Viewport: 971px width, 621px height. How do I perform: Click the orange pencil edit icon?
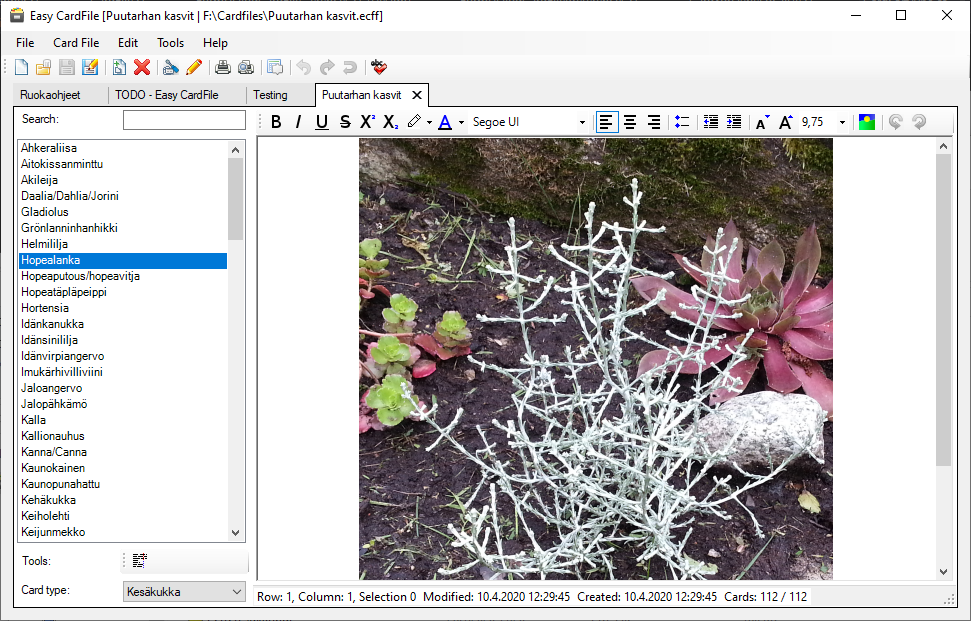194,67
